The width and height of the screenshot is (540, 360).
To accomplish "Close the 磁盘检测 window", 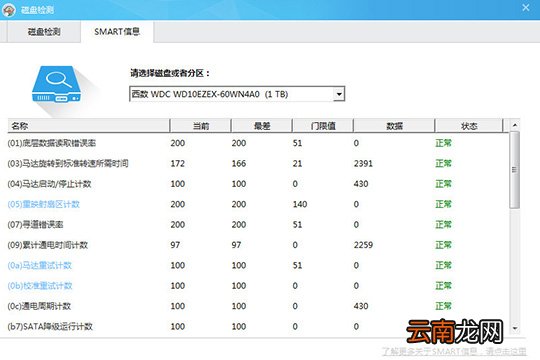I will coord(526,8).
